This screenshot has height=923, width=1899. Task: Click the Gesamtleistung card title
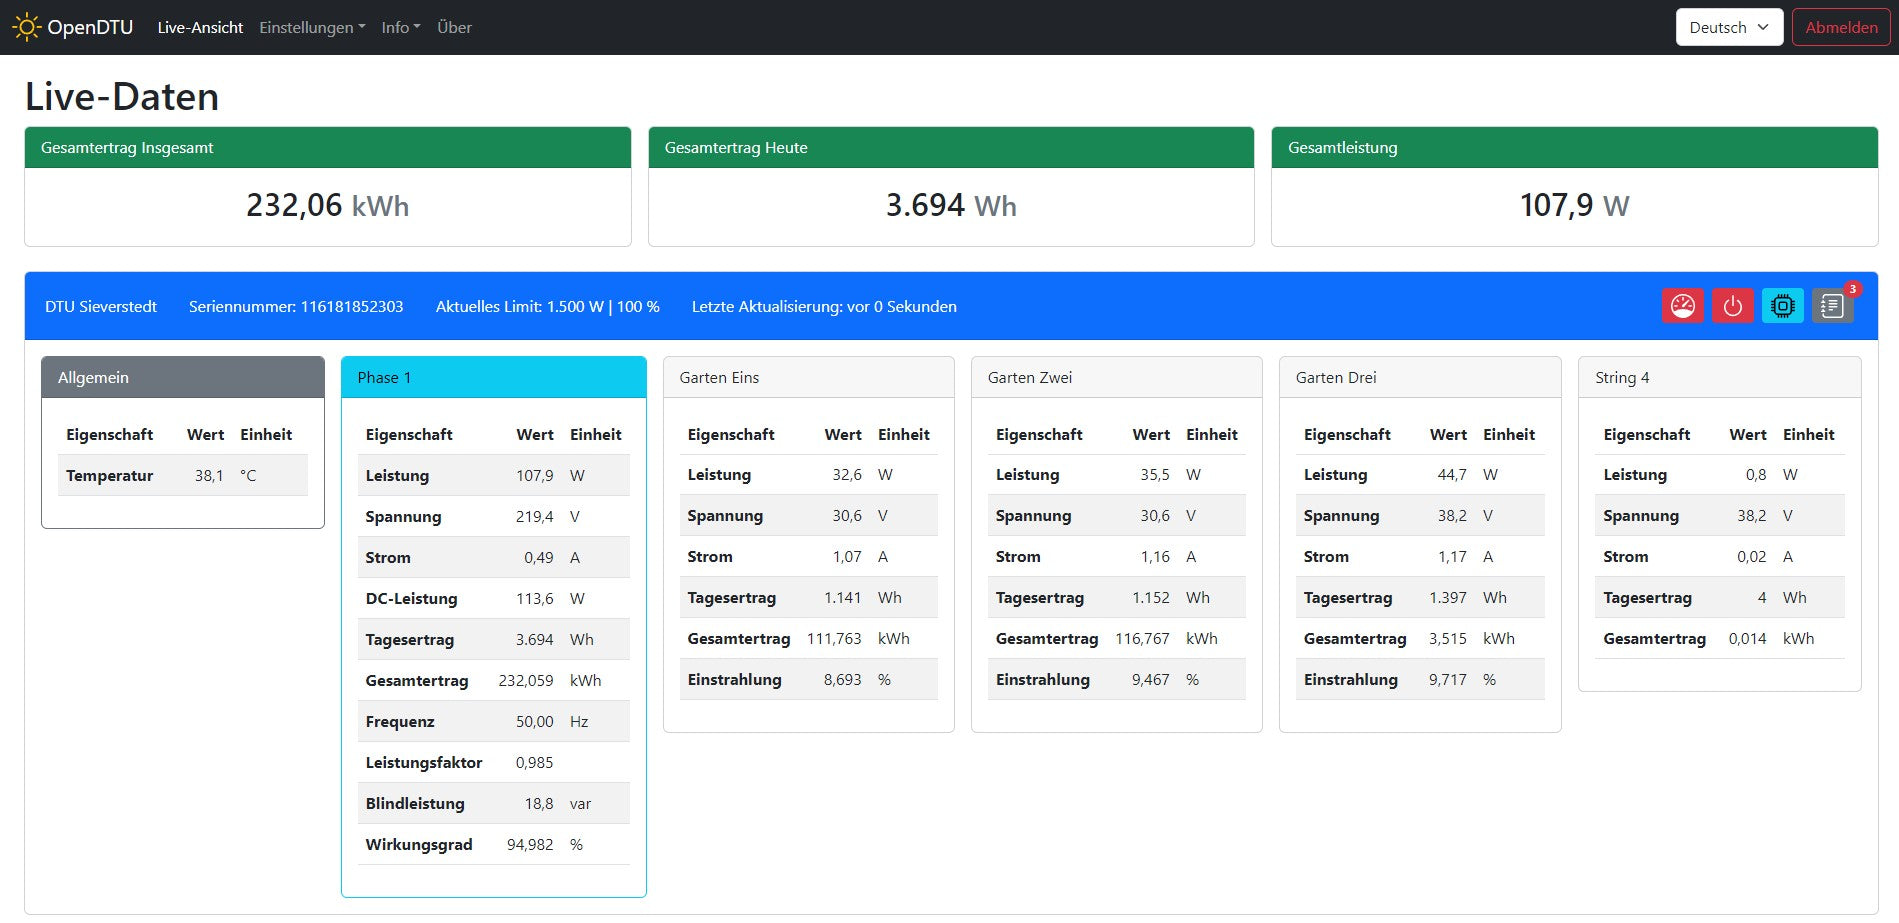click(x=1343, y=148)
